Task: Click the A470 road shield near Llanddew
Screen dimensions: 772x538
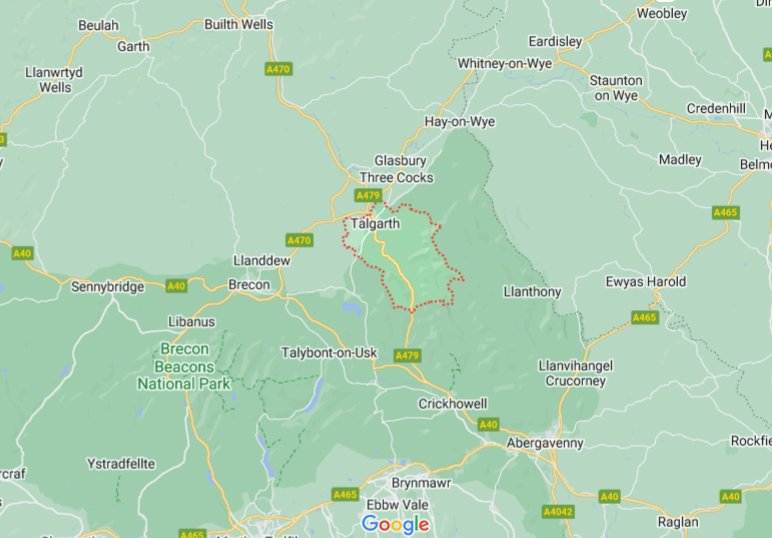Action: (299, 240)
